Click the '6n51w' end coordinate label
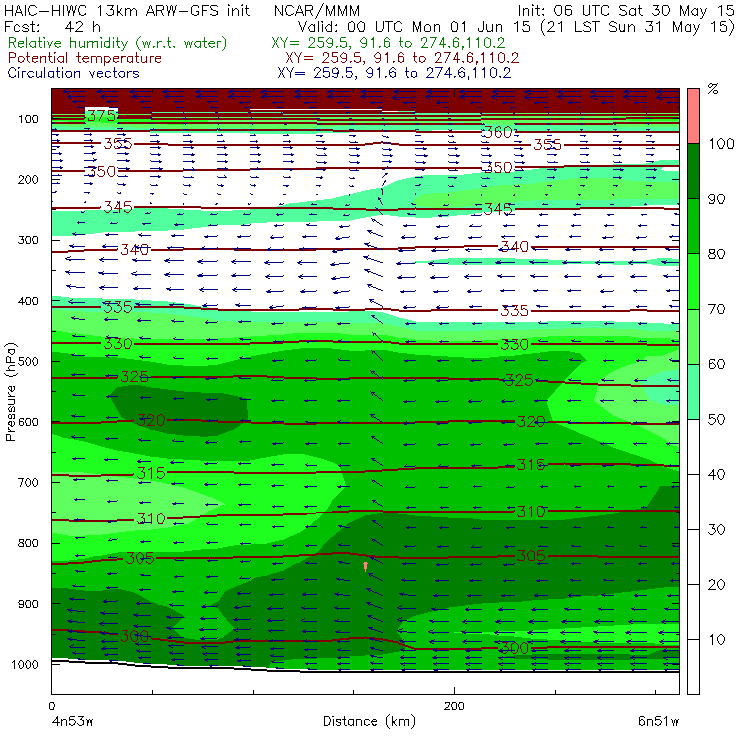Screen dimensions: 740x740 (658, 721)
